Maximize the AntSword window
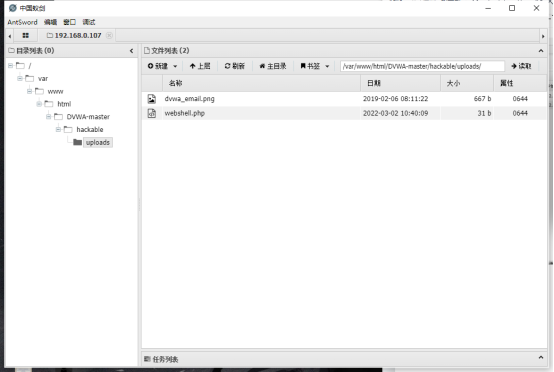Image resolution: width=554 pixels, height=372 pixels. pos(512,8)
